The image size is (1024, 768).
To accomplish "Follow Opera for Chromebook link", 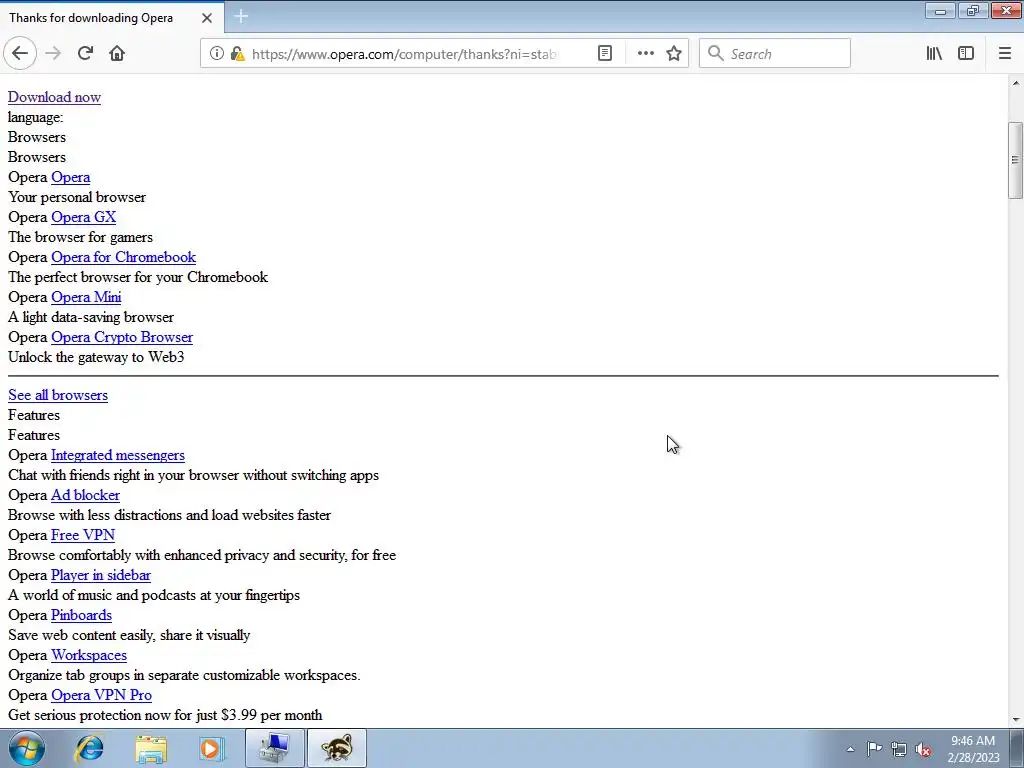I will (123, 257).
